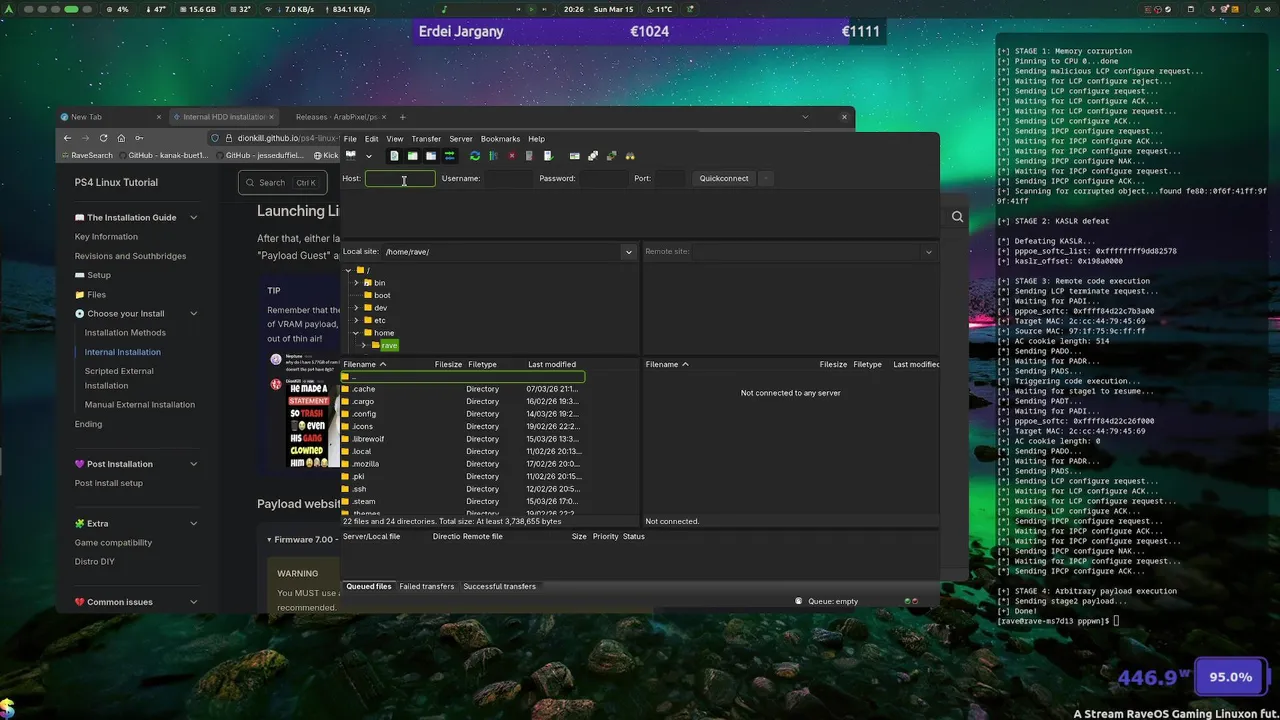Toggle the local directory tree icon
Screen dimensions: 1280x720
[412, 156]
